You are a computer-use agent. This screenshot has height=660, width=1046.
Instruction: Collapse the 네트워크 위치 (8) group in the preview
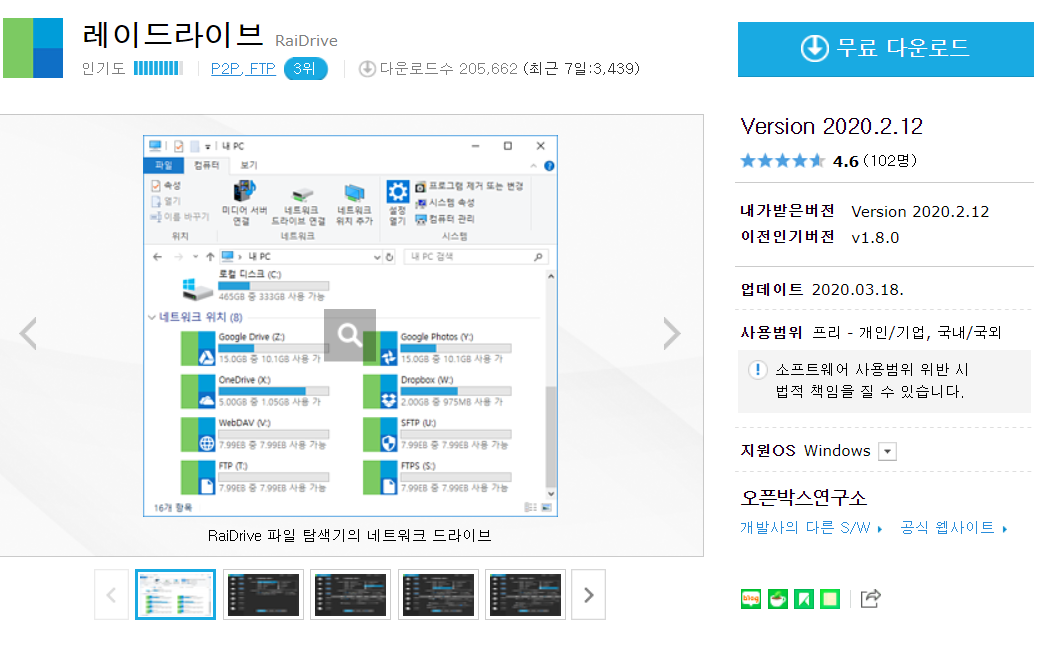tap(151, 318)
